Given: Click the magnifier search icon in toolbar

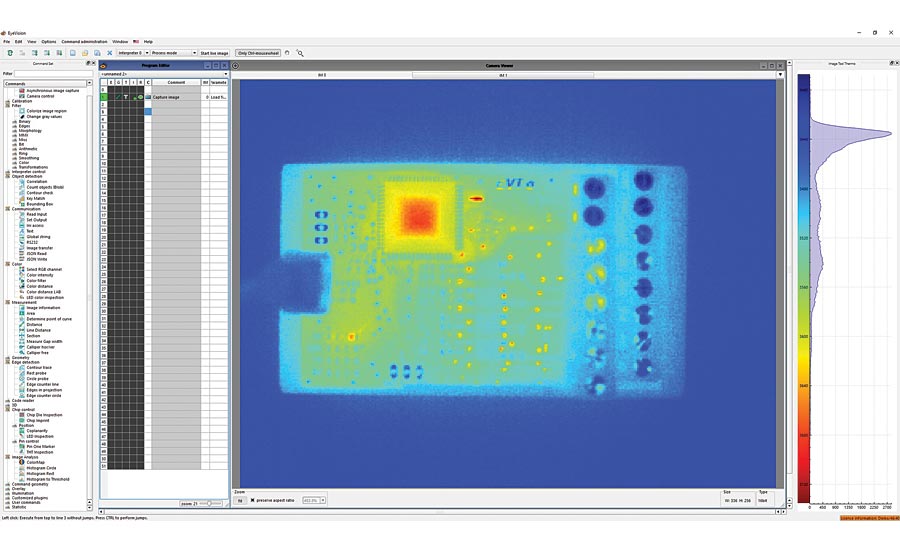Looking at the screenshot, I should click(300, 52).
